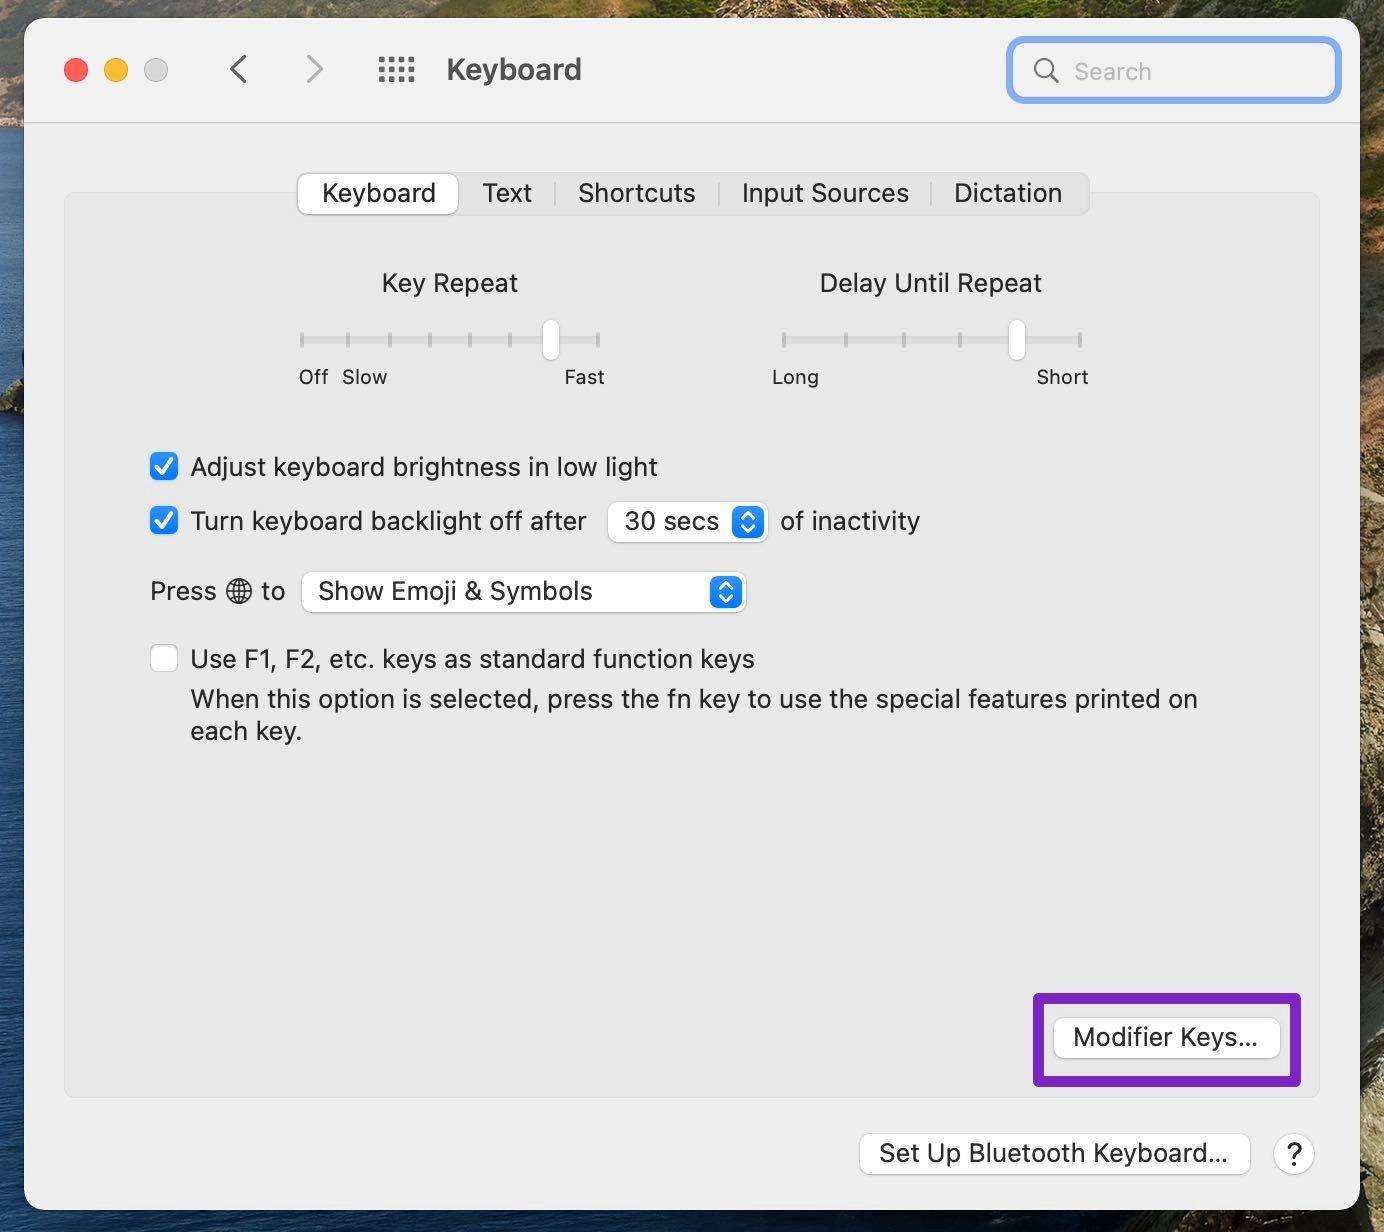Switch to the Shortcuts tab

(x=637, y=193)
